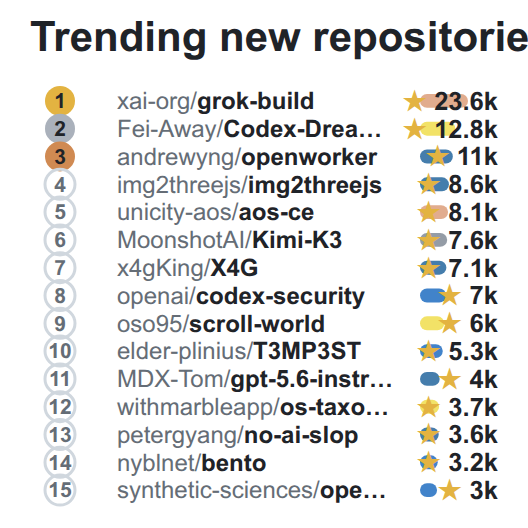This screenshot has width=528, height=528.
Task: Click the rank 10 circle badge
Action: coord(60,351)
